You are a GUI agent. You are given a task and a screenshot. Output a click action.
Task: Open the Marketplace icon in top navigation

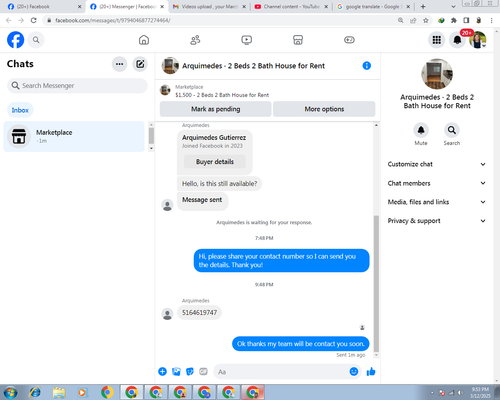click(298, 40)
